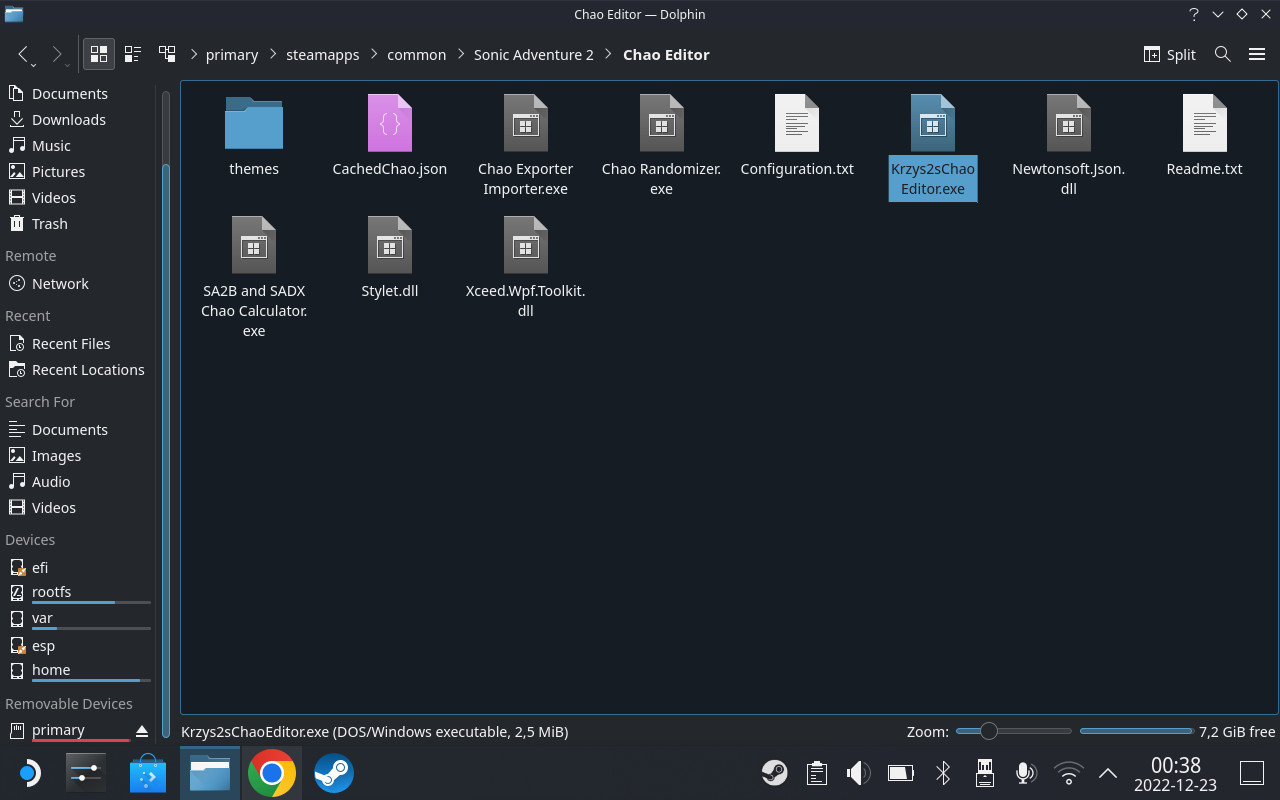Collapse the Devices section in the sidebar
The width and height of the screenshot is (1280, 800).
[30, 539]
